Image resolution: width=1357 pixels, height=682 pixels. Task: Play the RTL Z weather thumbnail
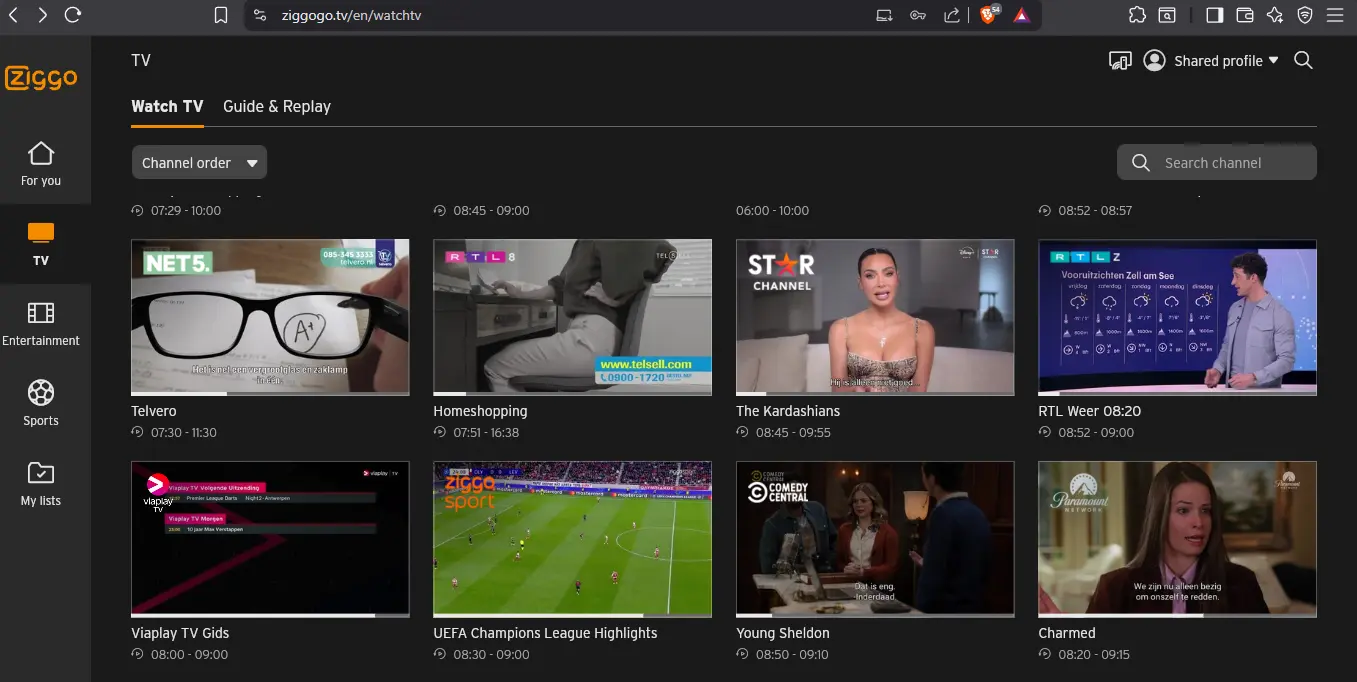click(1177, 317)
